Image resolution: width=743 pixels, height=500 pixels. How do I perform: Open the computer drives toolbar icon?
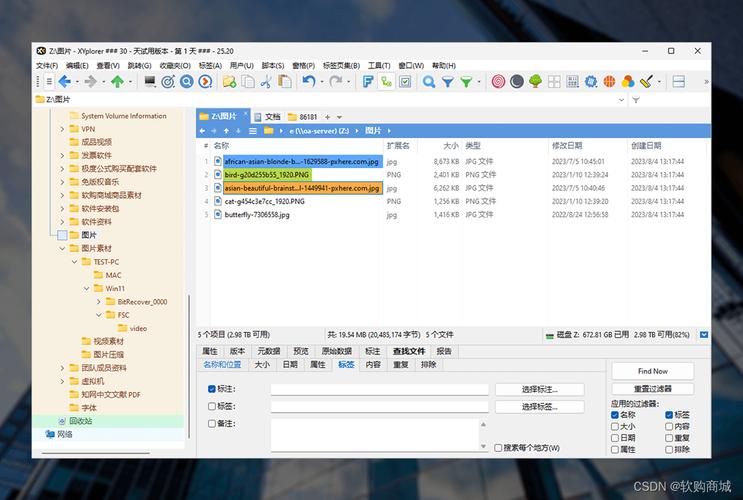(150, 82)
